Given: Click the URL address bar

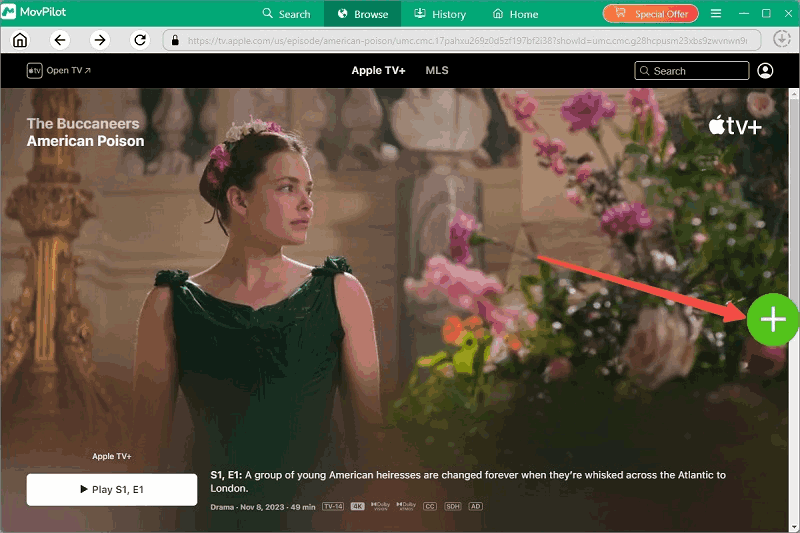Looking at the screenshot, I should click(460, 40).
